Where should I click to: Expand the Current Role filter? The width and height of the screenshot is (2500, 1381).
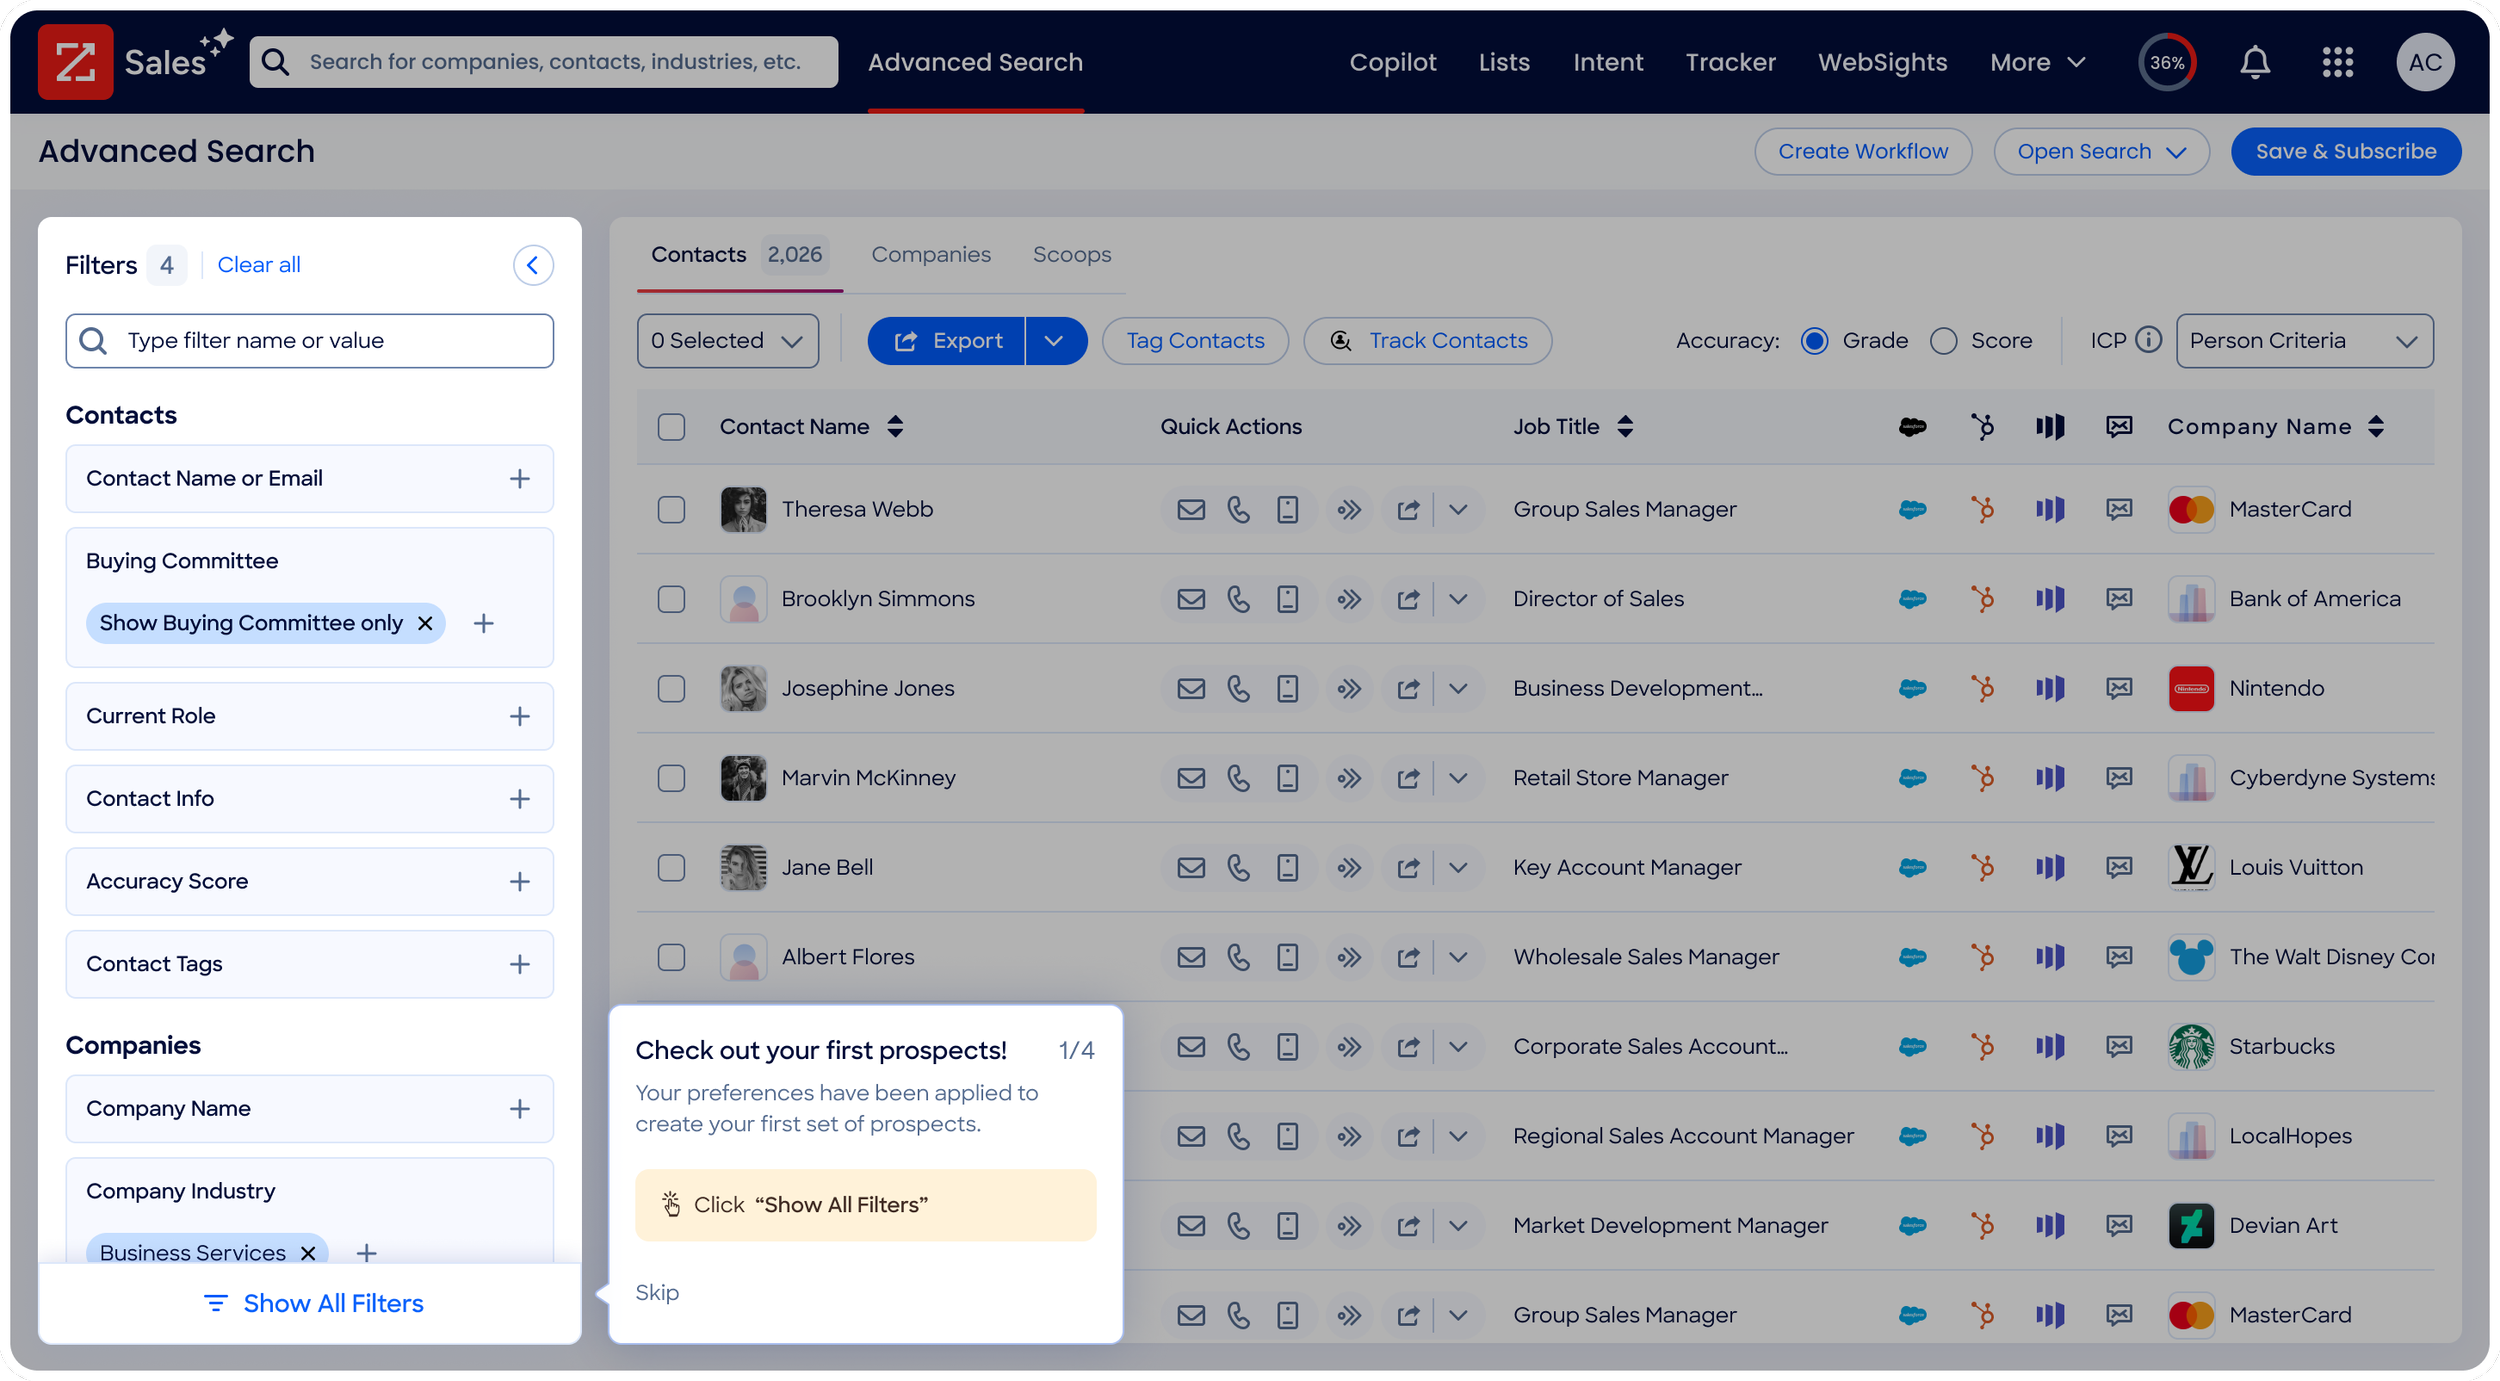coord(519,716)
